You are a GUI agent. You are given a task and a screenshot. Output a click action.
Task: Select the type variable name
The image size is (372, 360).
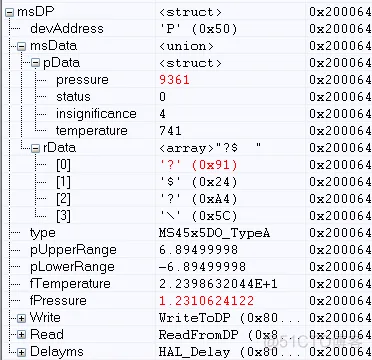coord(43,233)
